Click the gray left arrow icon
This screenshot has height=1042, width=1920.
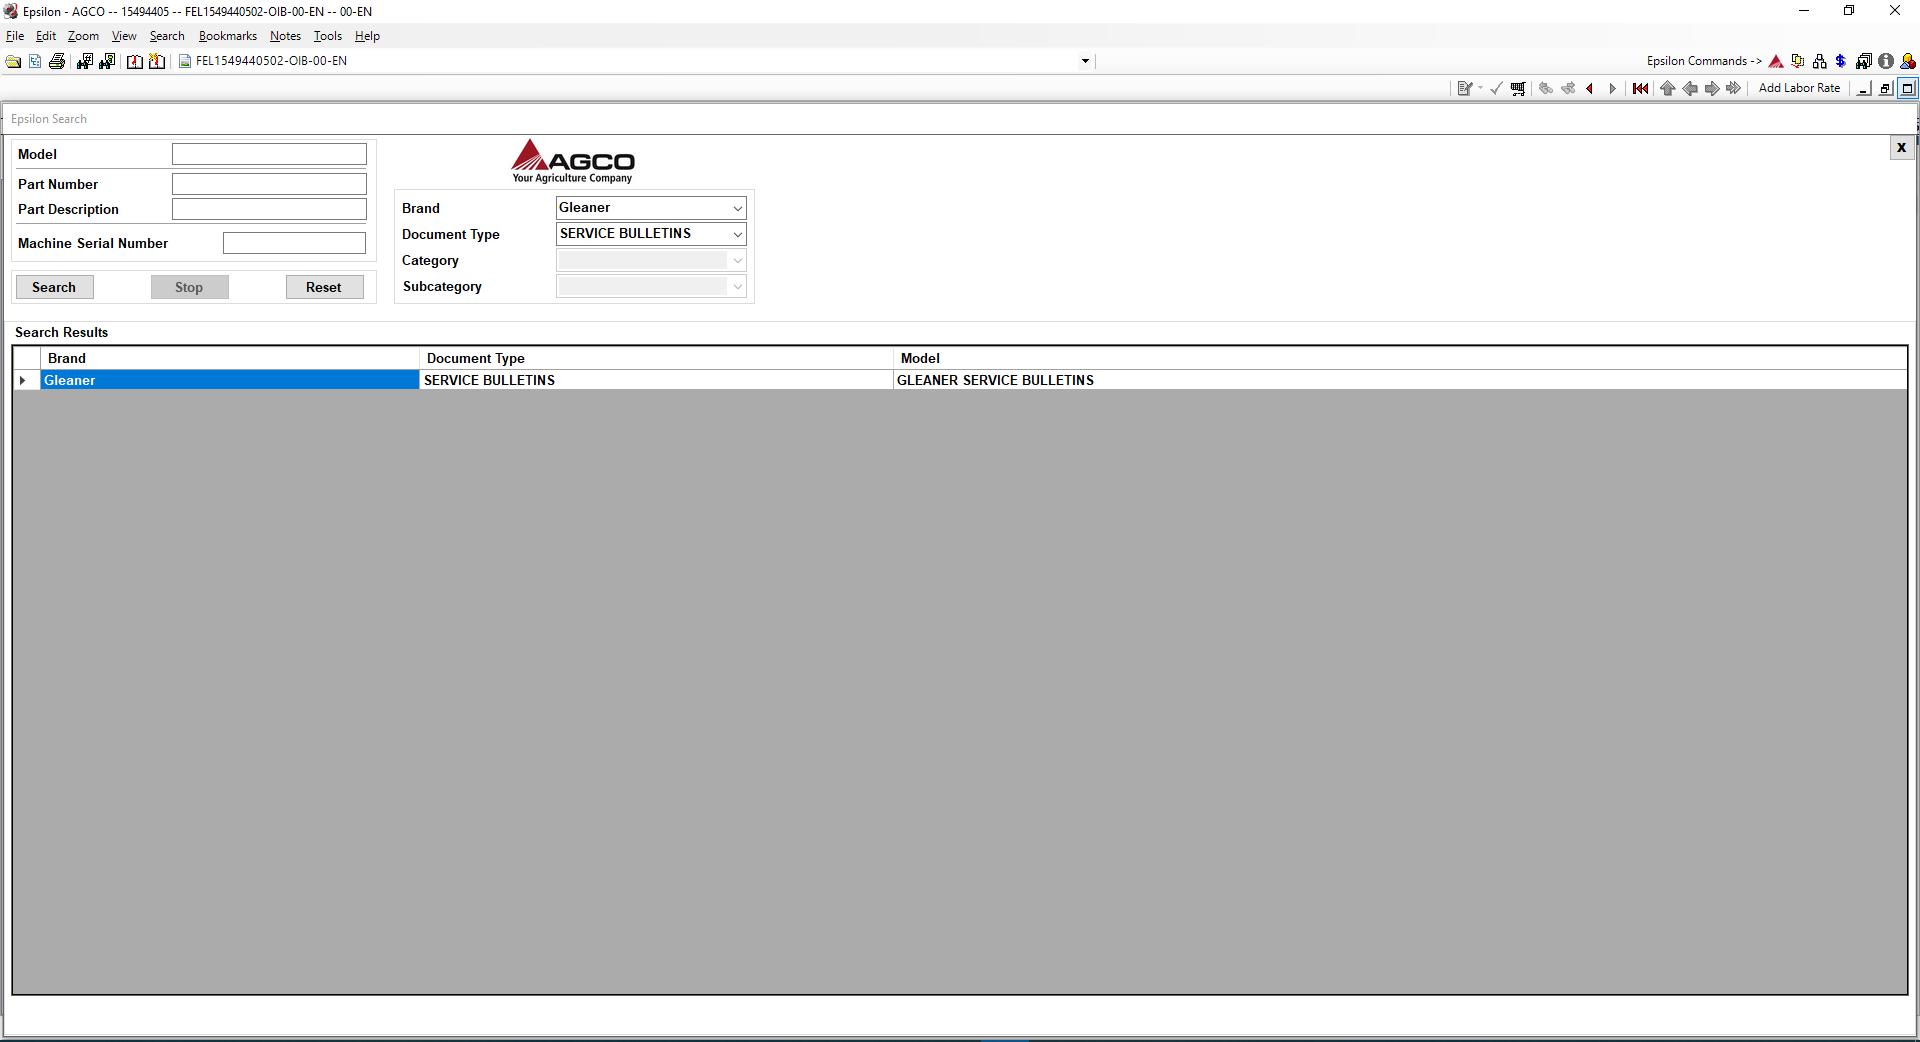tap(1690, 88)
